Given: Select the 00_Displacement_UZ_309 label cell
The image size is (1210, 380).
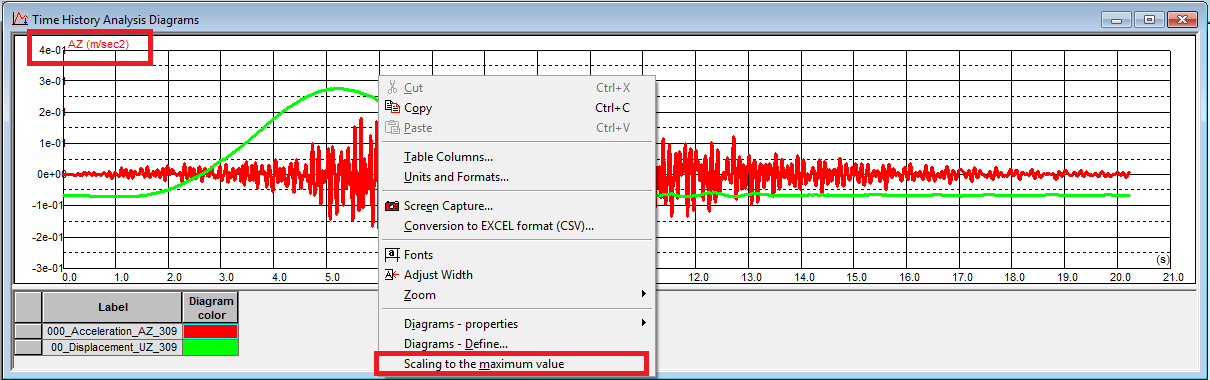Looking at the screenshot, I should pos(112,347).
